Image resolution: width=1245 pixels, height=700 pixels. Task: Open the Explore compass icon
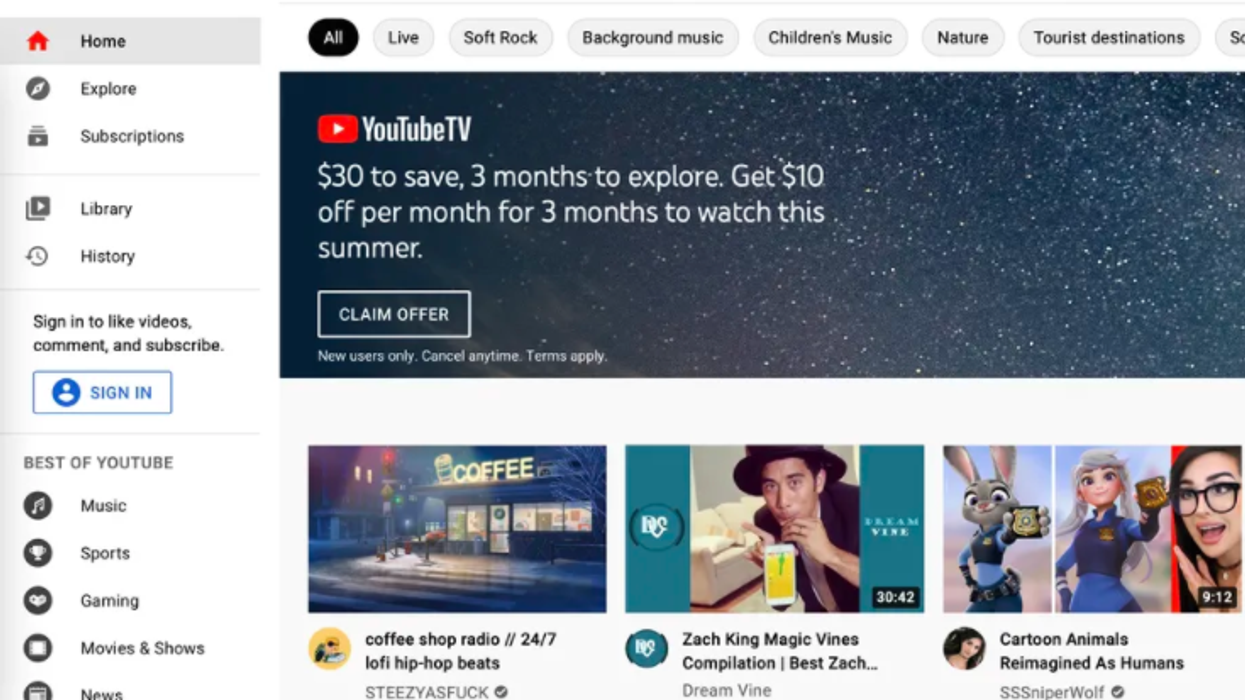[38, 89]
